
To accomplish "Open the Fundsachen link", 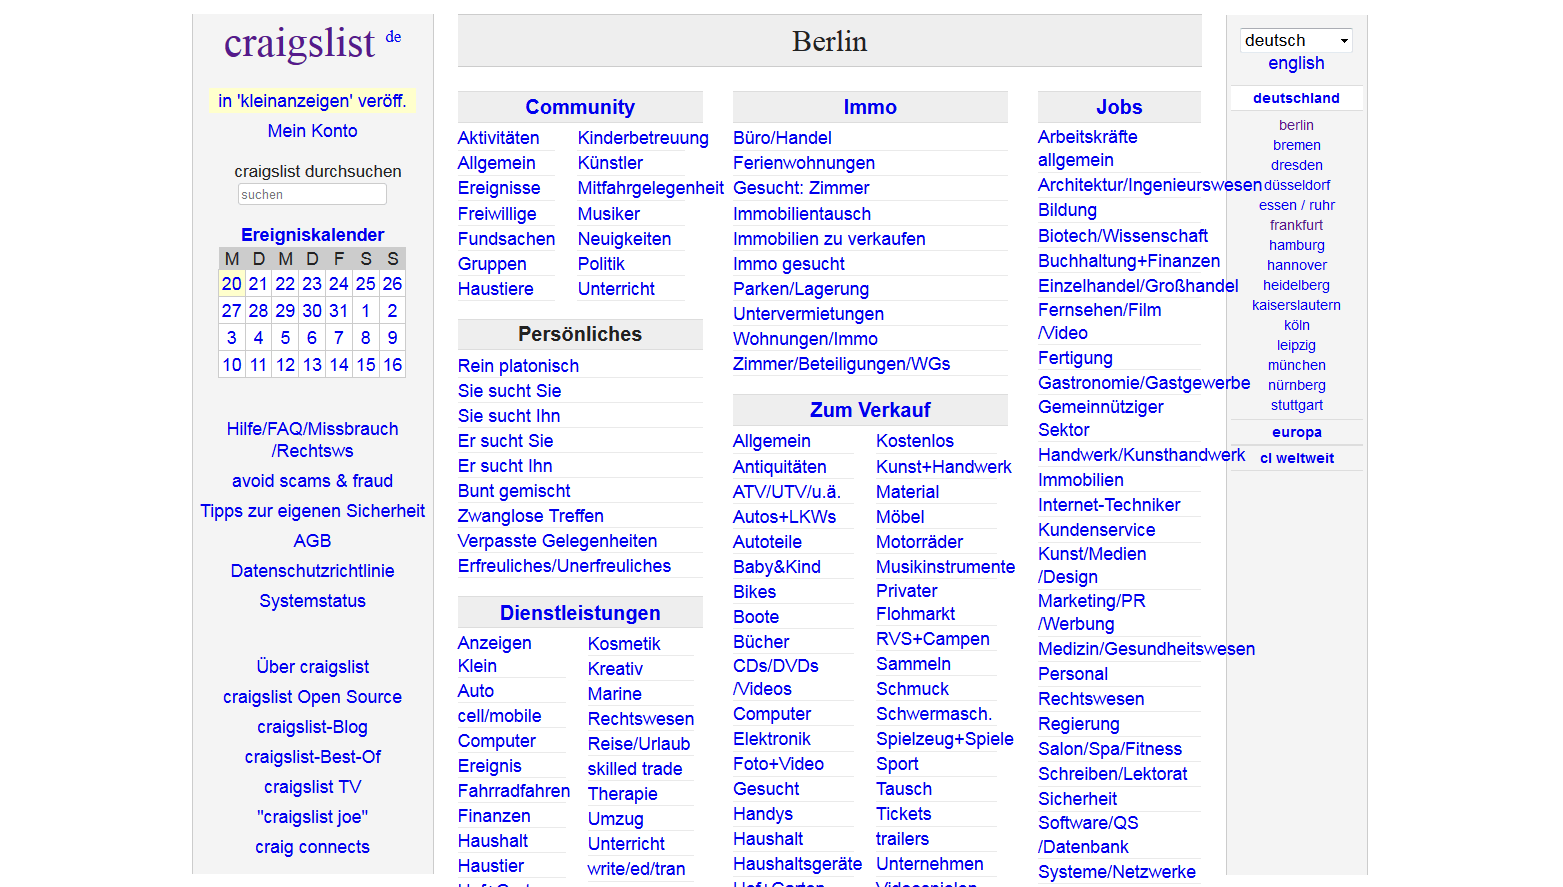I will click(506, 239).
